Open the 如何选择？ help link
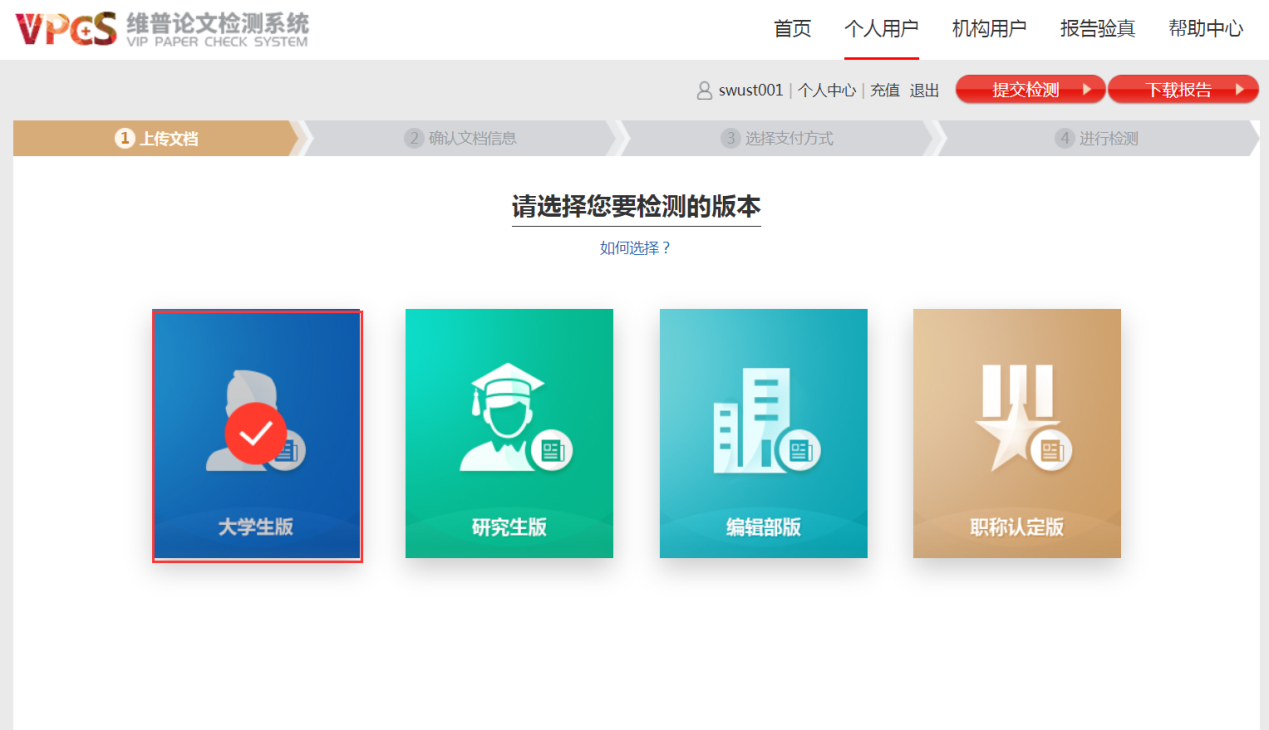Image resolution: width=1269 pixels, height=730 pixels. coord(636,248)
